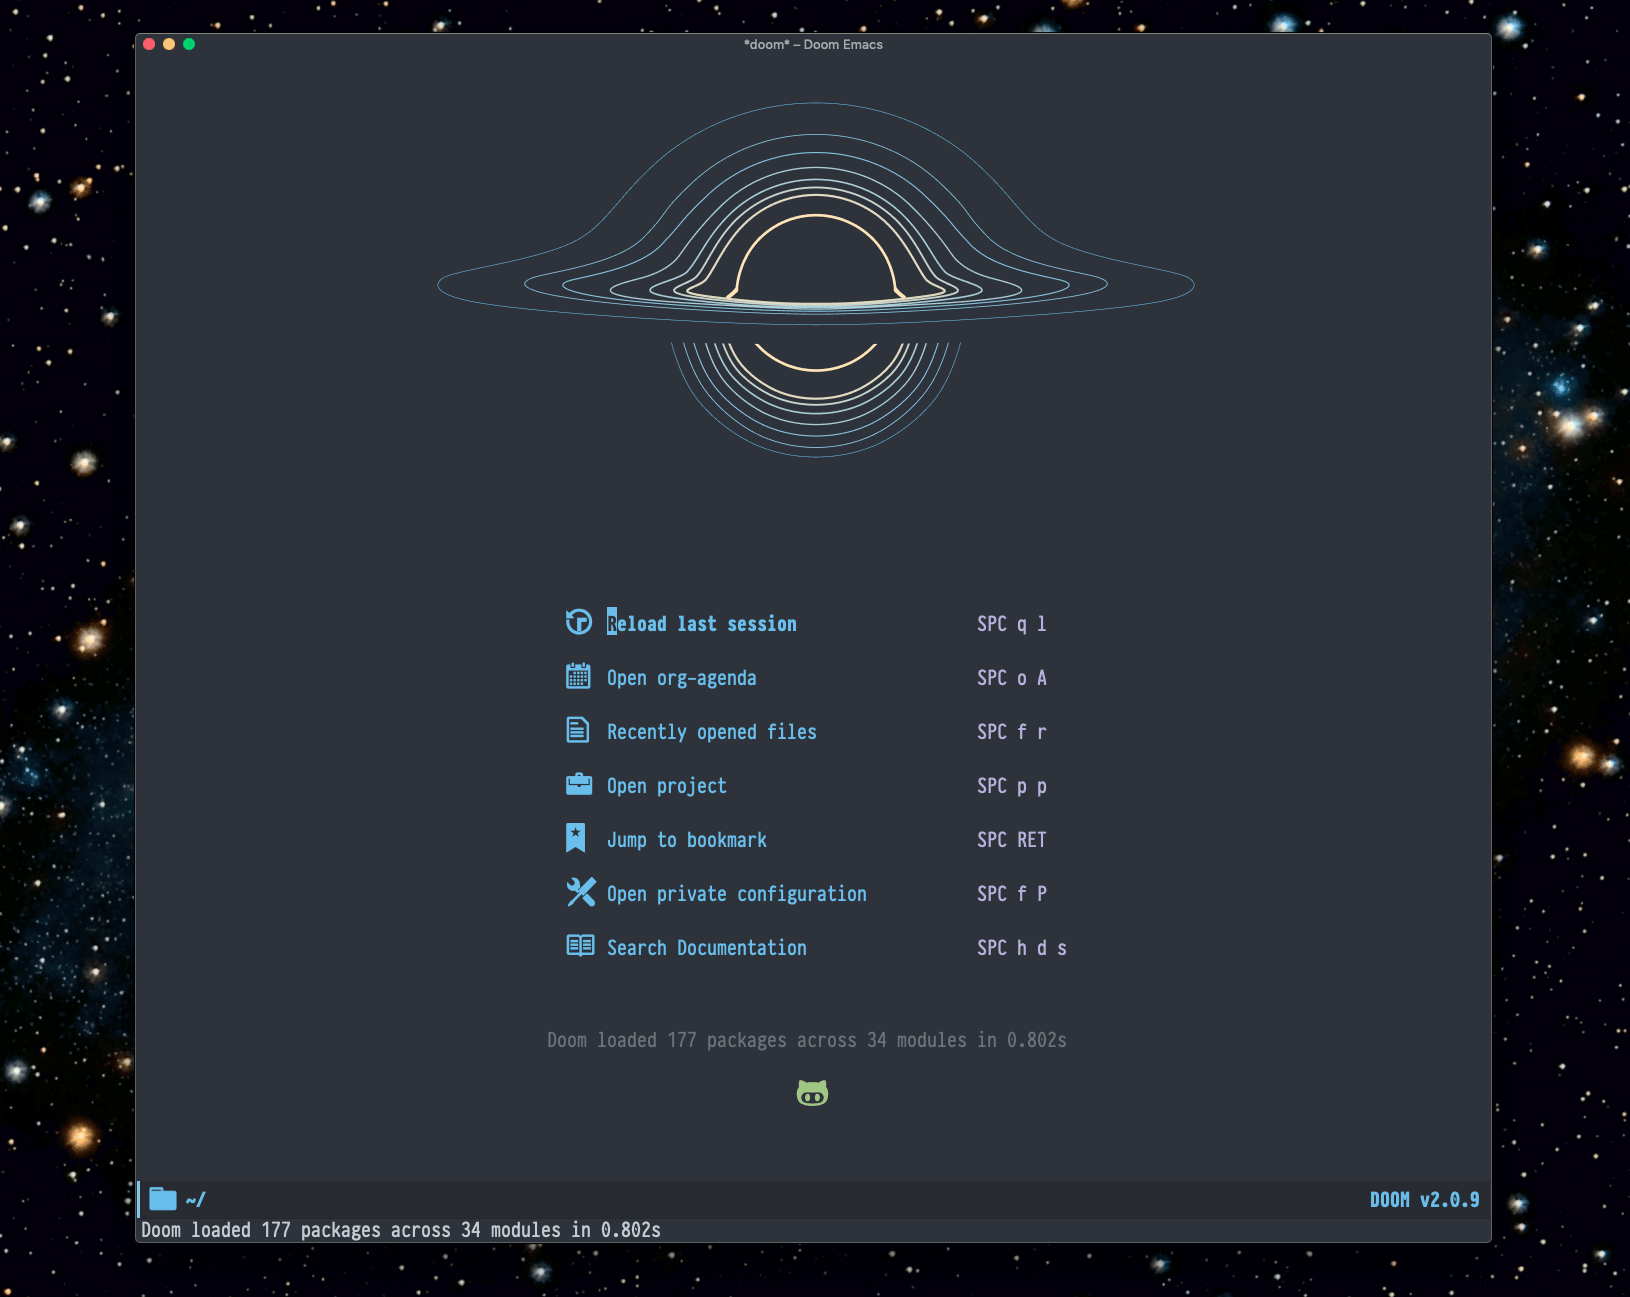Click the dashboard's gray load-time message
Screen dimensions: 1630x1297
[807, 1040]
